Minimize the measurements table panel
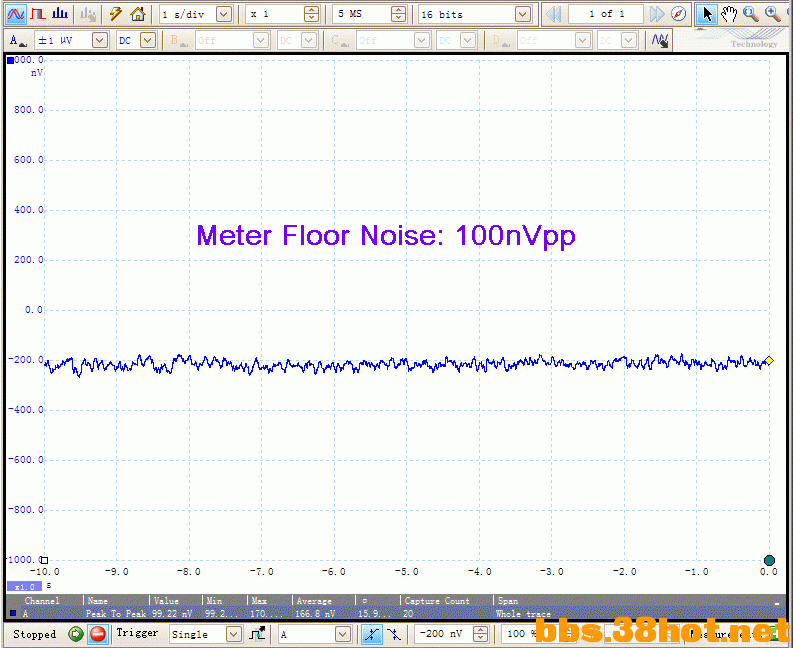Image resolution: width=793 pixels, height=648 pixels. tap(777, 602)
